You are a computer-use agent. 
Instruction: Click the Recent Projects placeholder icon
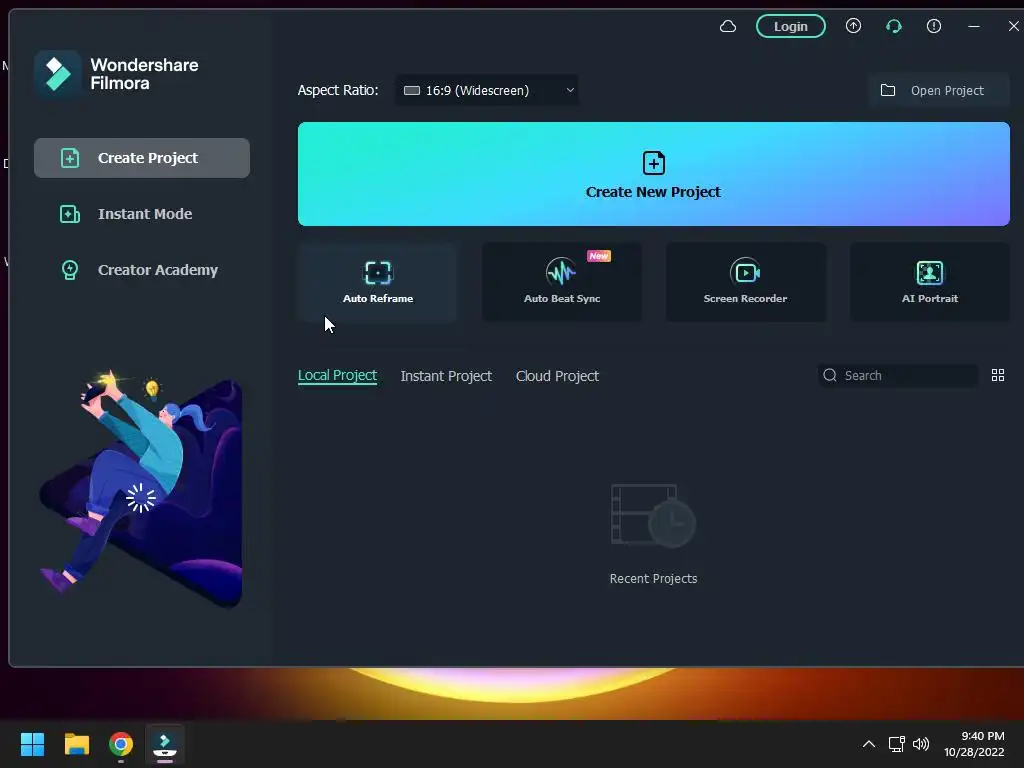[653, 516]
